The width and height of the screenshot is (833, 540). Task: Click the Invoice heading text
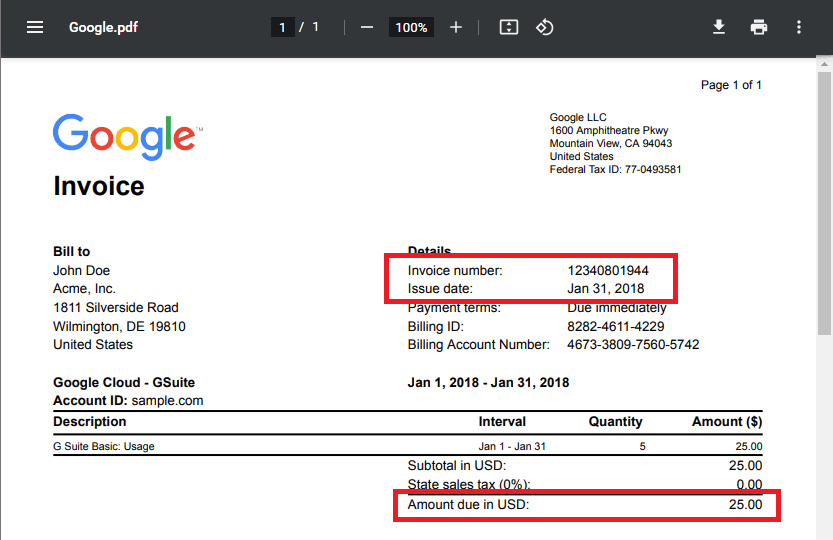[99, 187]
